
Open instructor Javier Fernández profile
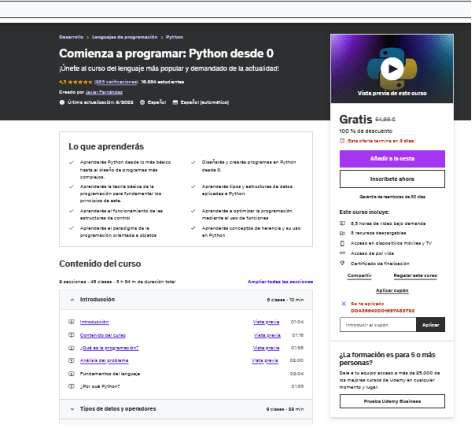click(x=104, y=92)
